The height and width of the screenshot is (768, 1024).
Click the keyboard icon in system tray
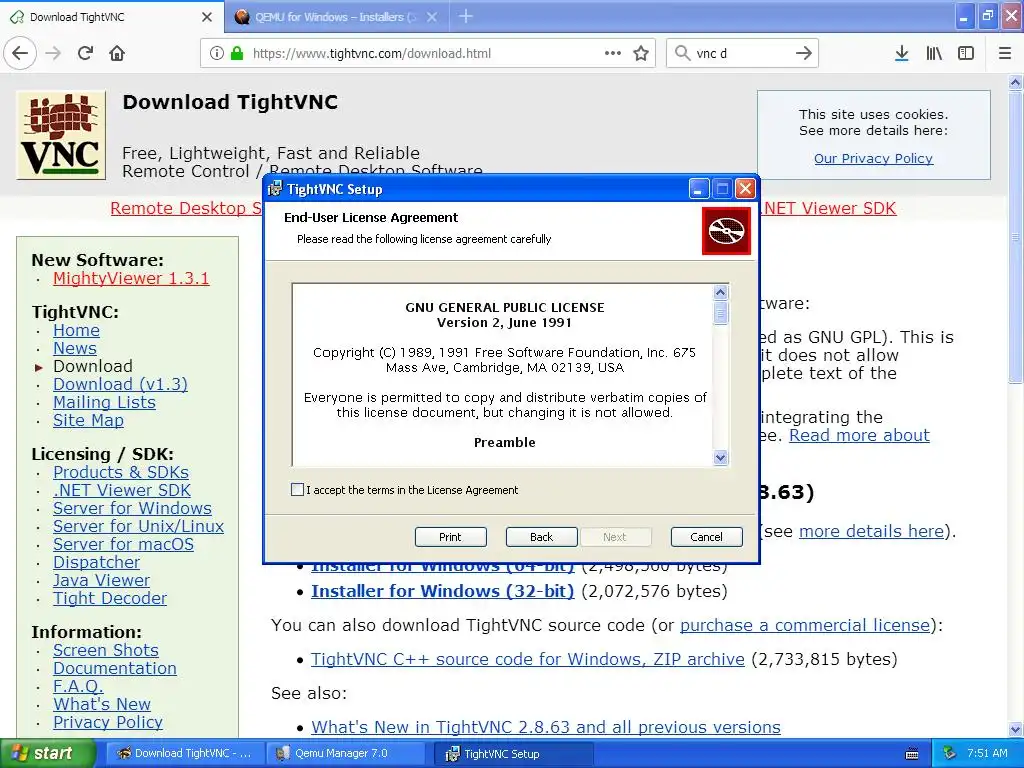pyautogui.click(x=912, y=754)
